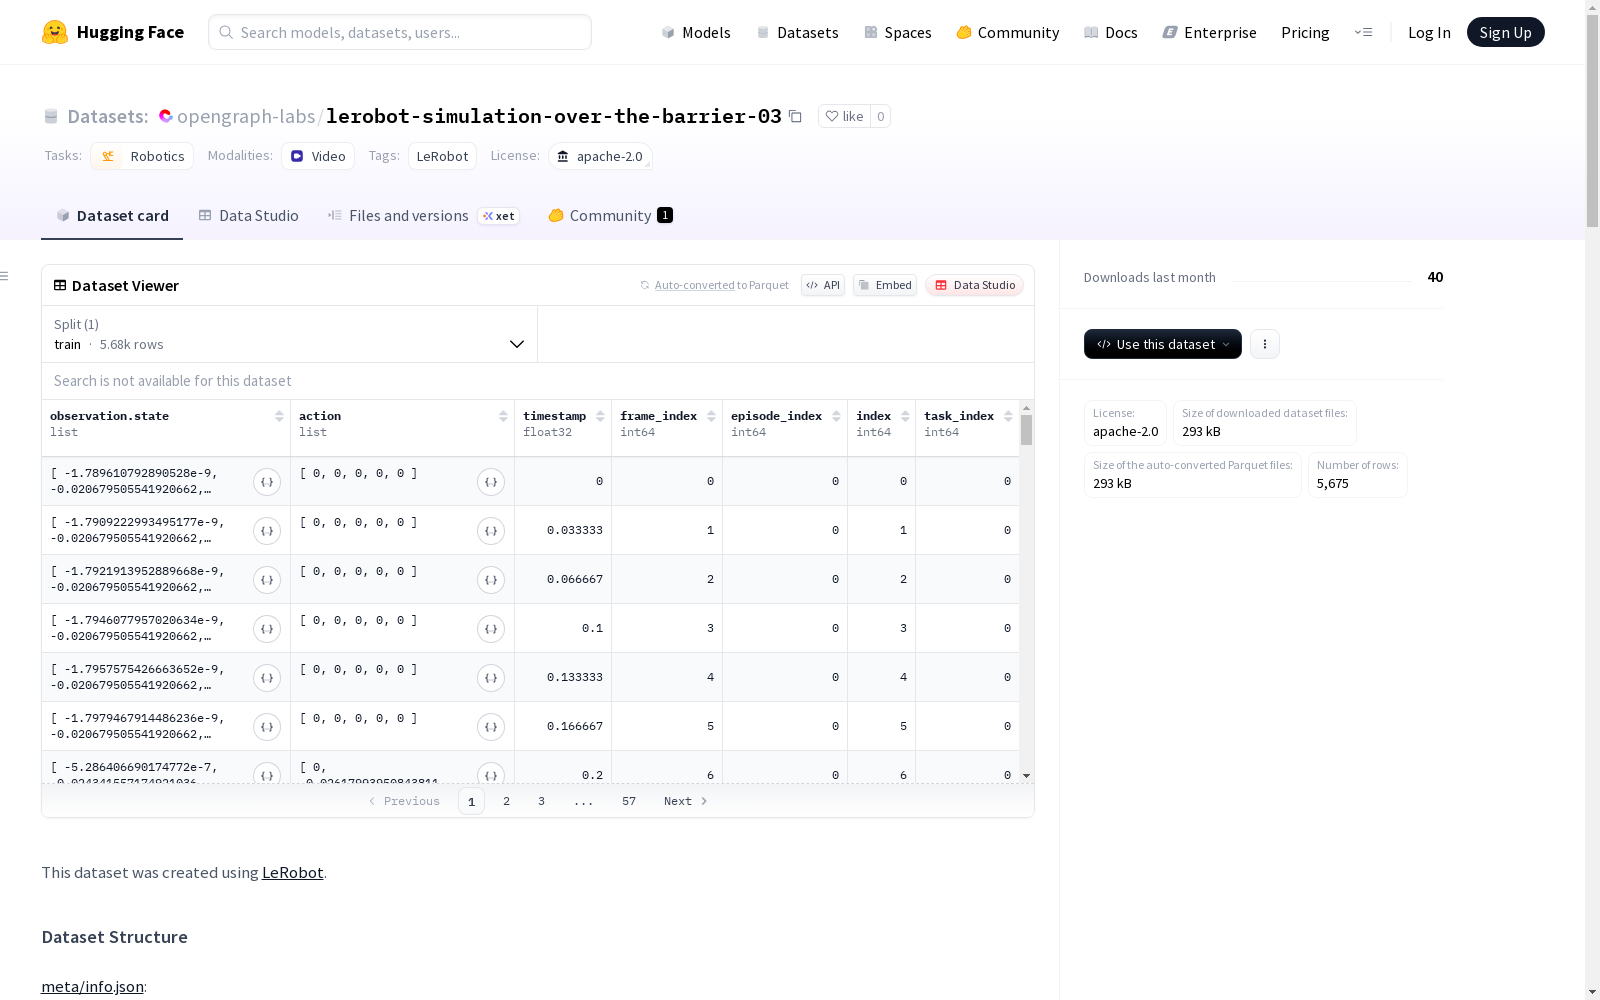Click the Video modality tag
The width and height of the screenshot is (1600, 1000).
pyautogui.click(x=318, y=156)
